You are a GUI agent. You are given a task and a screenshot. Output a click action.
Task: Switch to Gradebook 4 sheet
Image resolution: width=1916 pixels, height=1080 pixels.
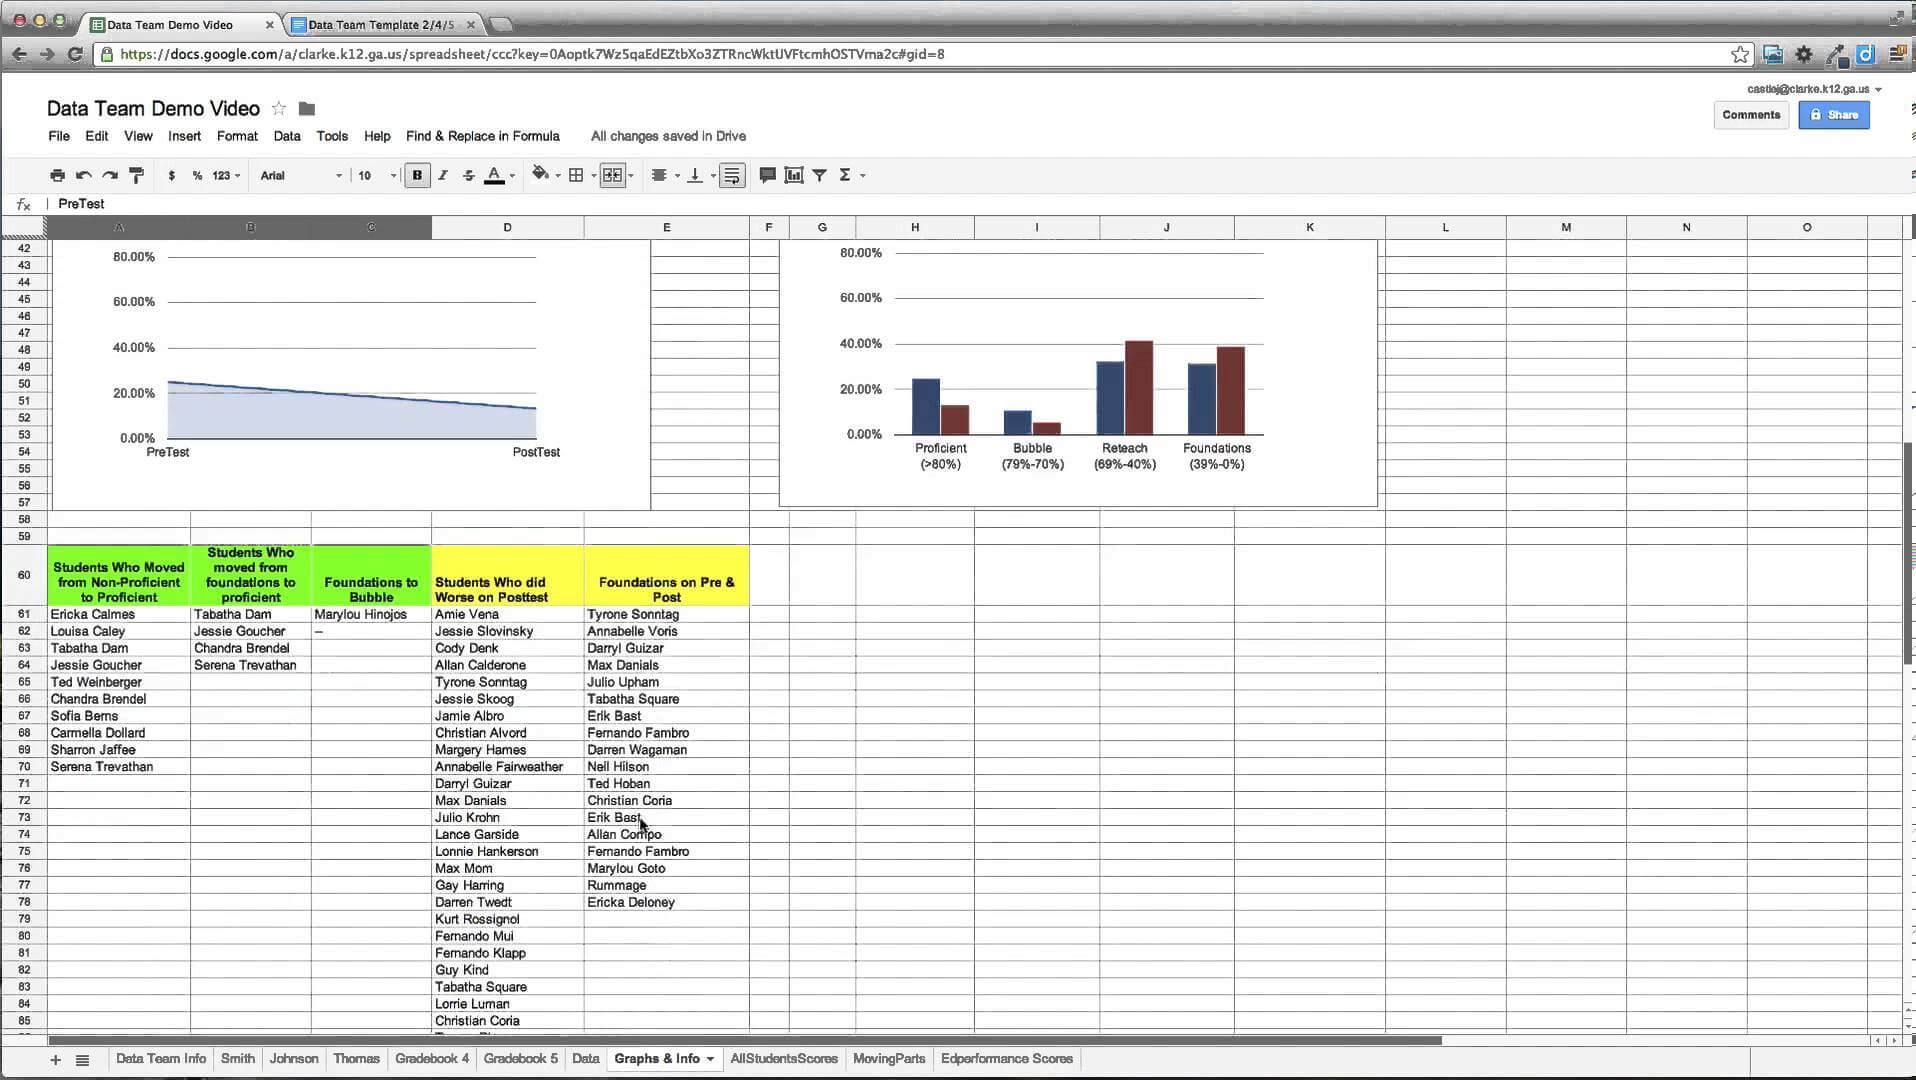pyautogui.click(x=432, y=1059)
